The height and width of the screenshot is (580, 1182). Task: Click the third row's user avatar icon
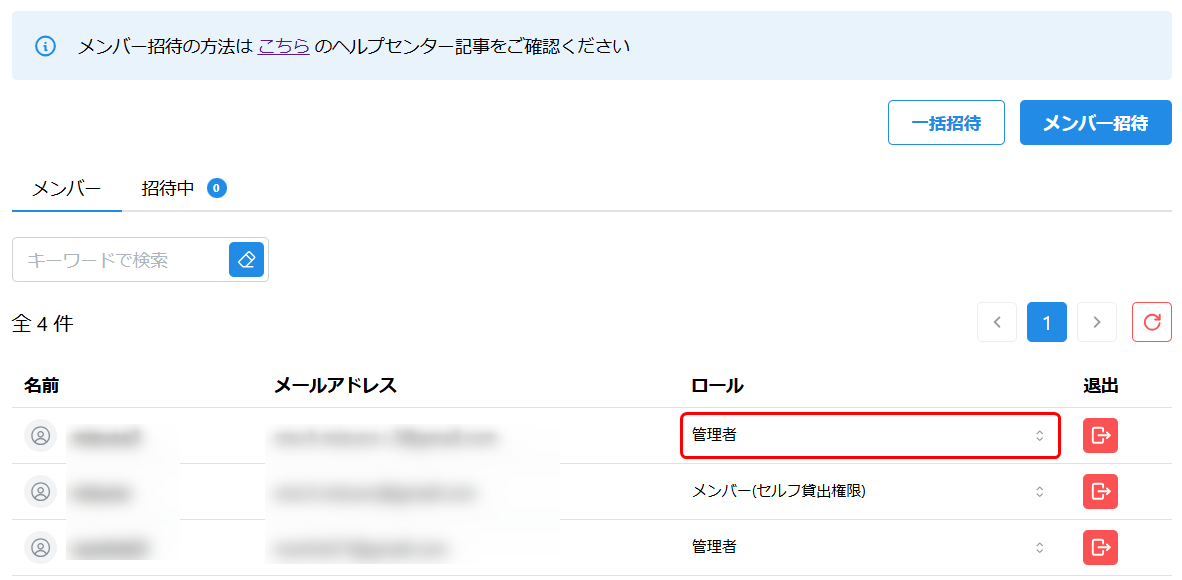pyautogui.click(x=40, y=547)
